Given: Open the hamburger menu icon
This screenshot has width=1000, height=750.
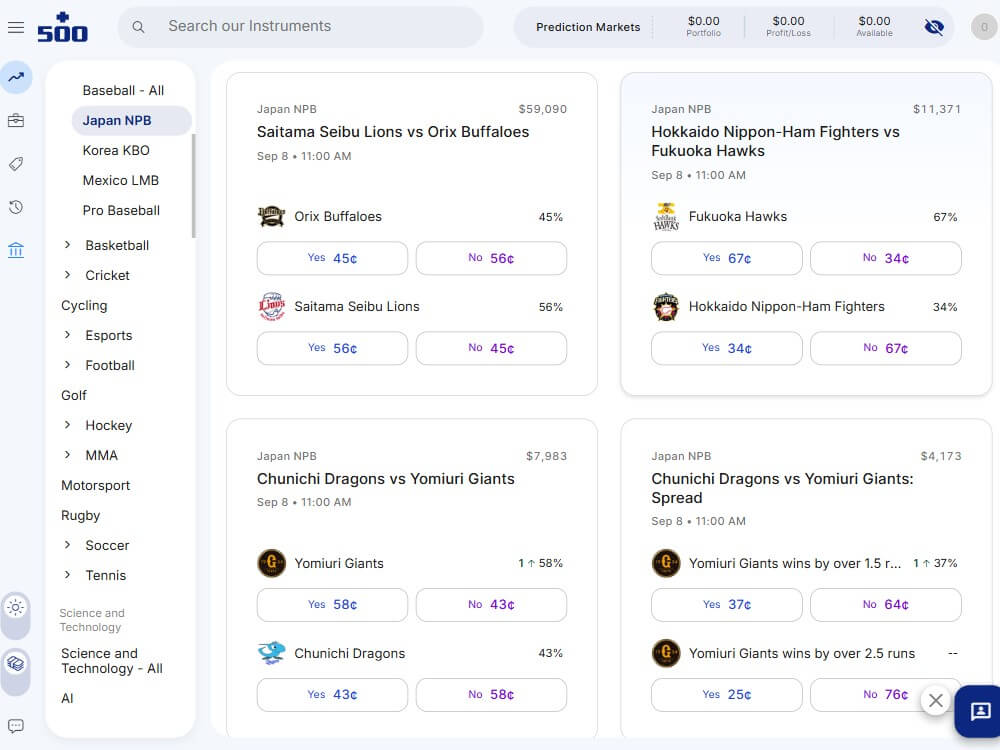Looking at the screenshot, I should pyautogui.click(x=16, y=27).
